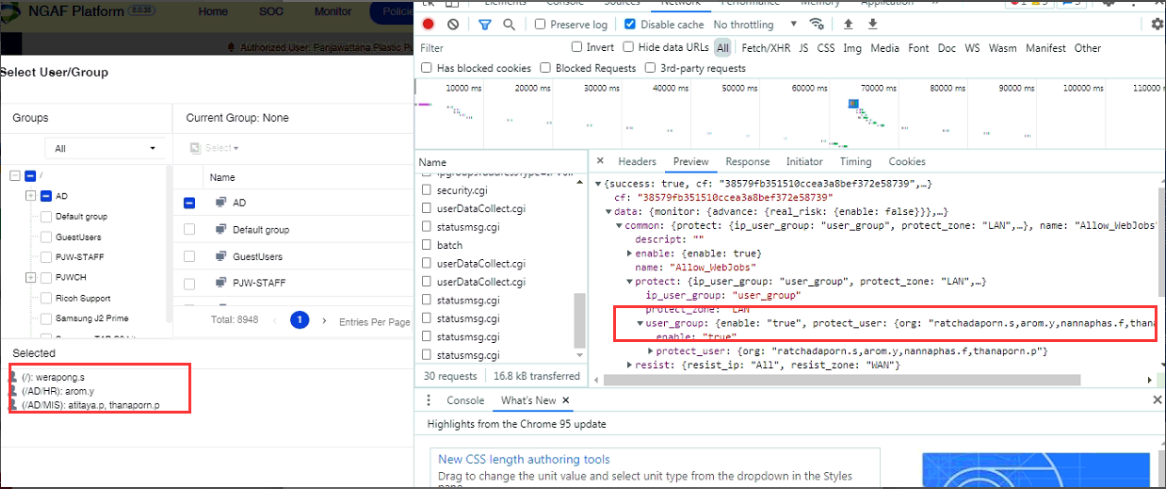
Task: Enable the Preserve log checkbox
Action: 541,24
